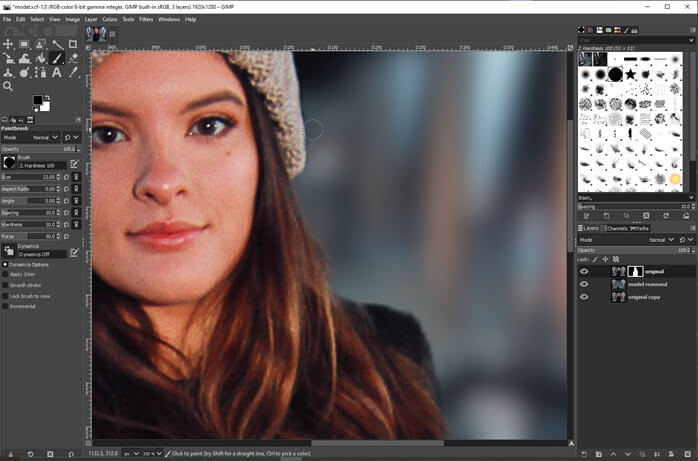The width and height of the screenshot is (698, 461).
Task: Swap foreground and background colors
Action: point(48,97)
